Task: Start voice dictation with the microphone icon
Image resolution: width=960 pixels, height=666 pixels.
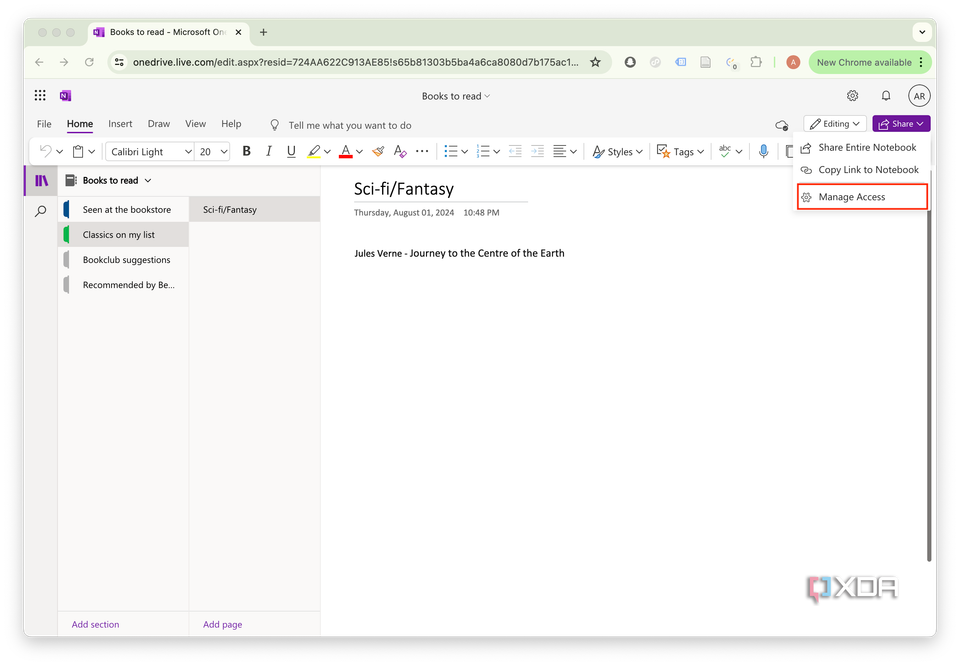Action: click(764, 151)
